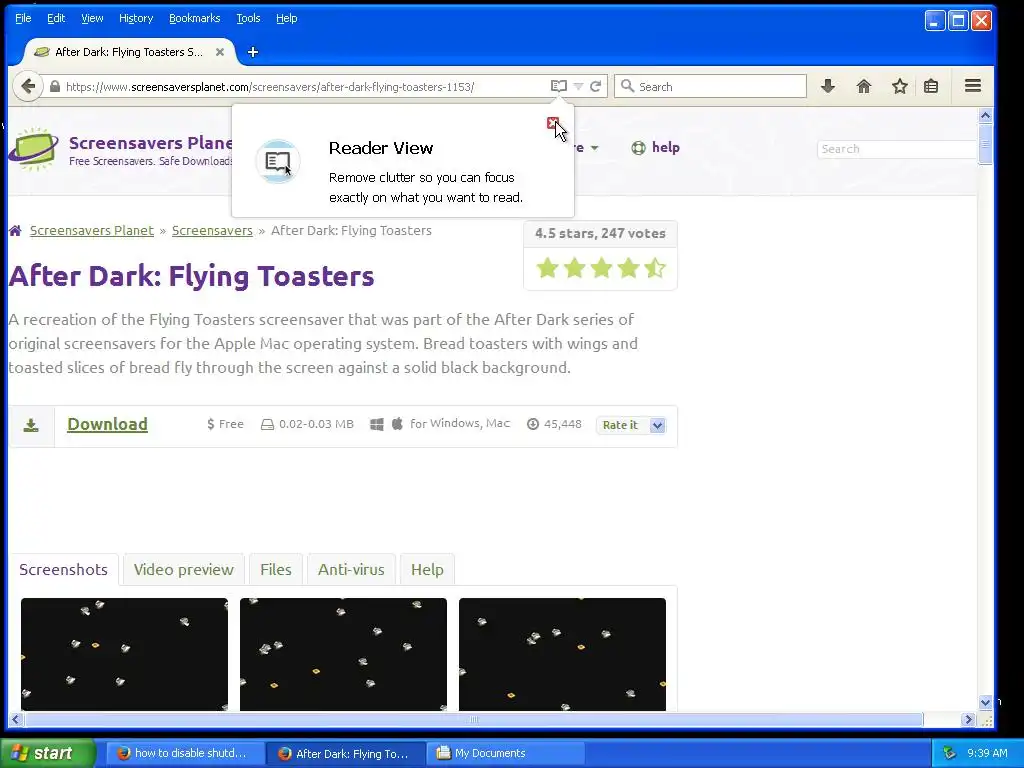Screen dimensions: 1024x768
Task: Select the Screenshots tab
Action: click(x=63, y=569)
